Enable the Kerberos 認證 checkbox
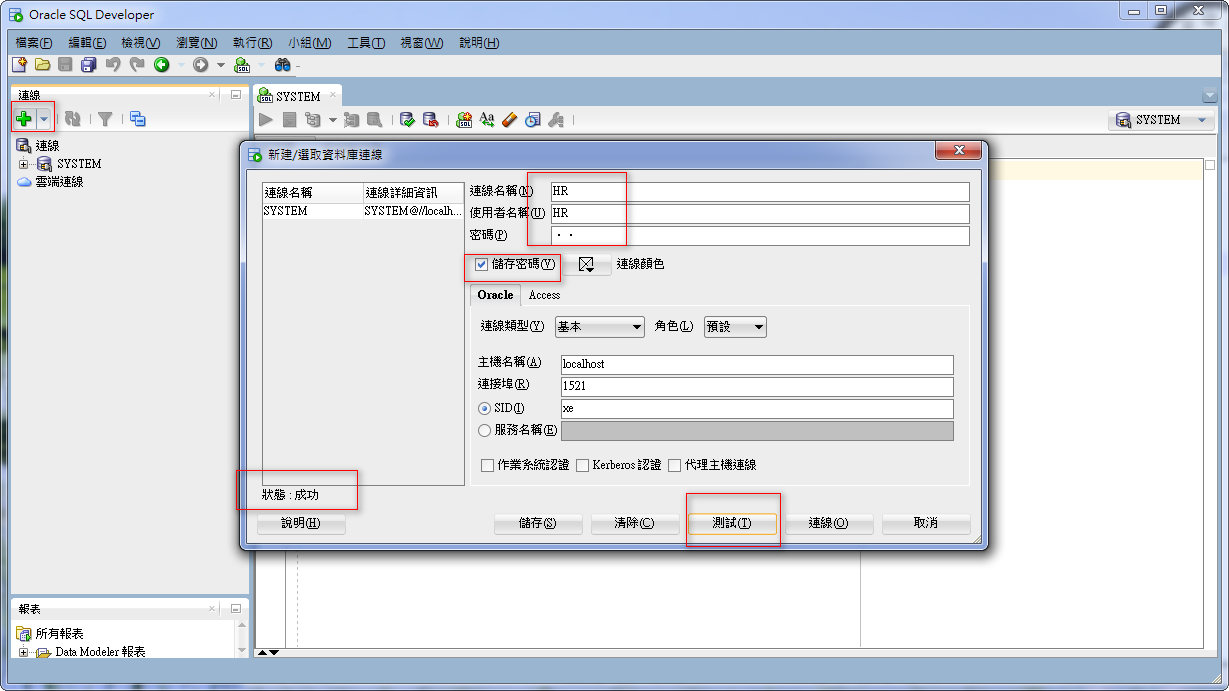 click(582, 466)
